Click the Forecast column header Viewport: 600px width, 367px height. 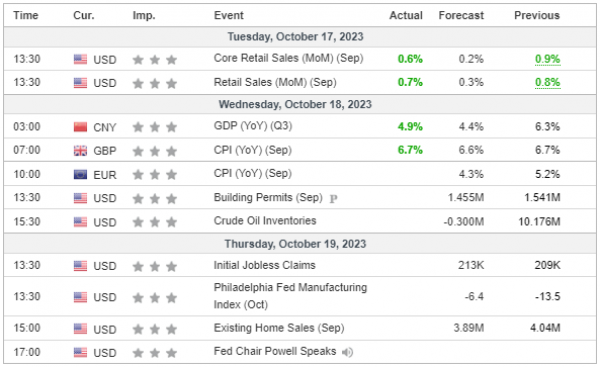tap(461, 15)
